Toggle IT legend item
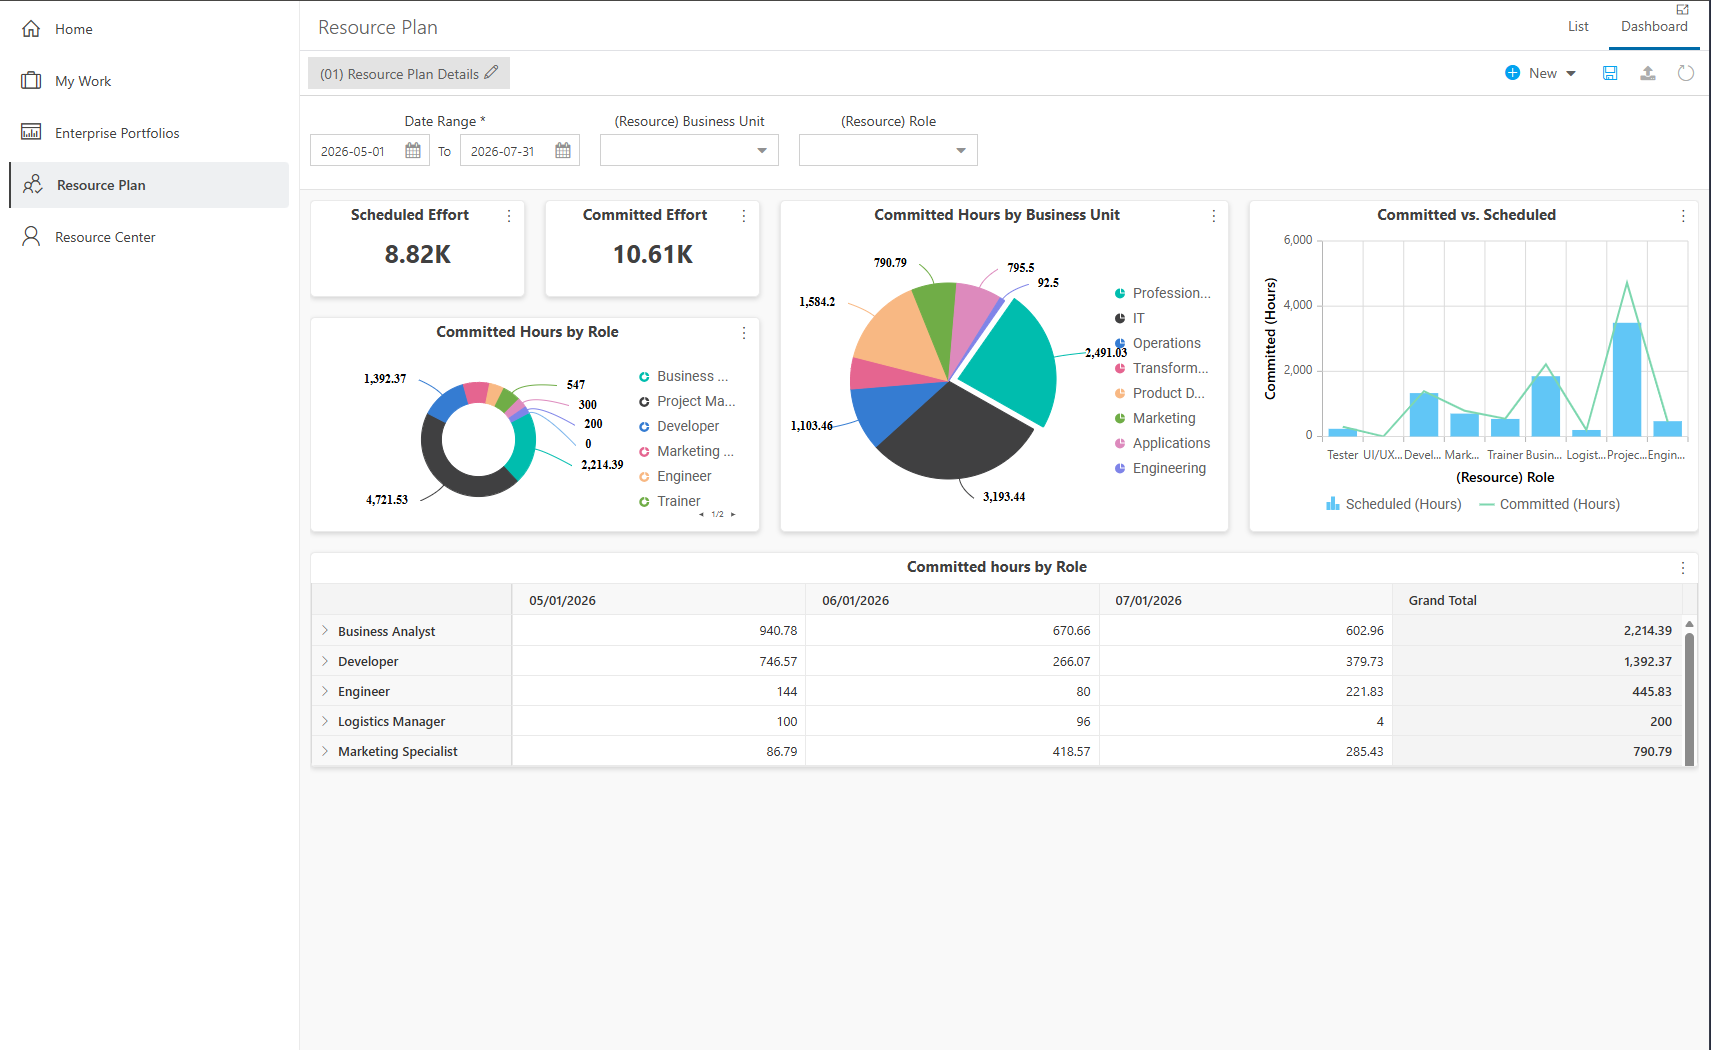 (1130, 318)
